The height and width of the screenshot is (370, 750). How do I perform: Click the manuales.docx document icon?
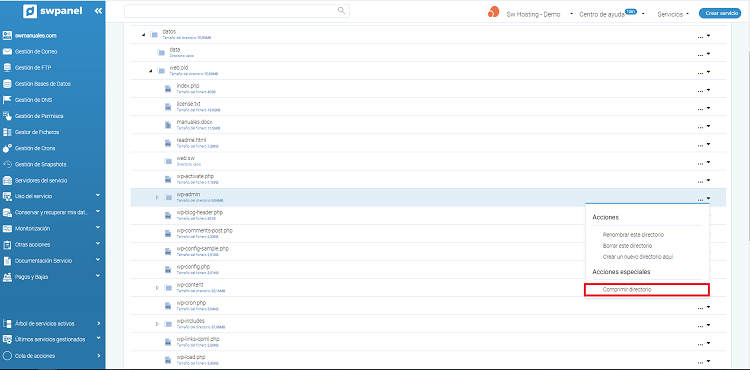(168, 125)
